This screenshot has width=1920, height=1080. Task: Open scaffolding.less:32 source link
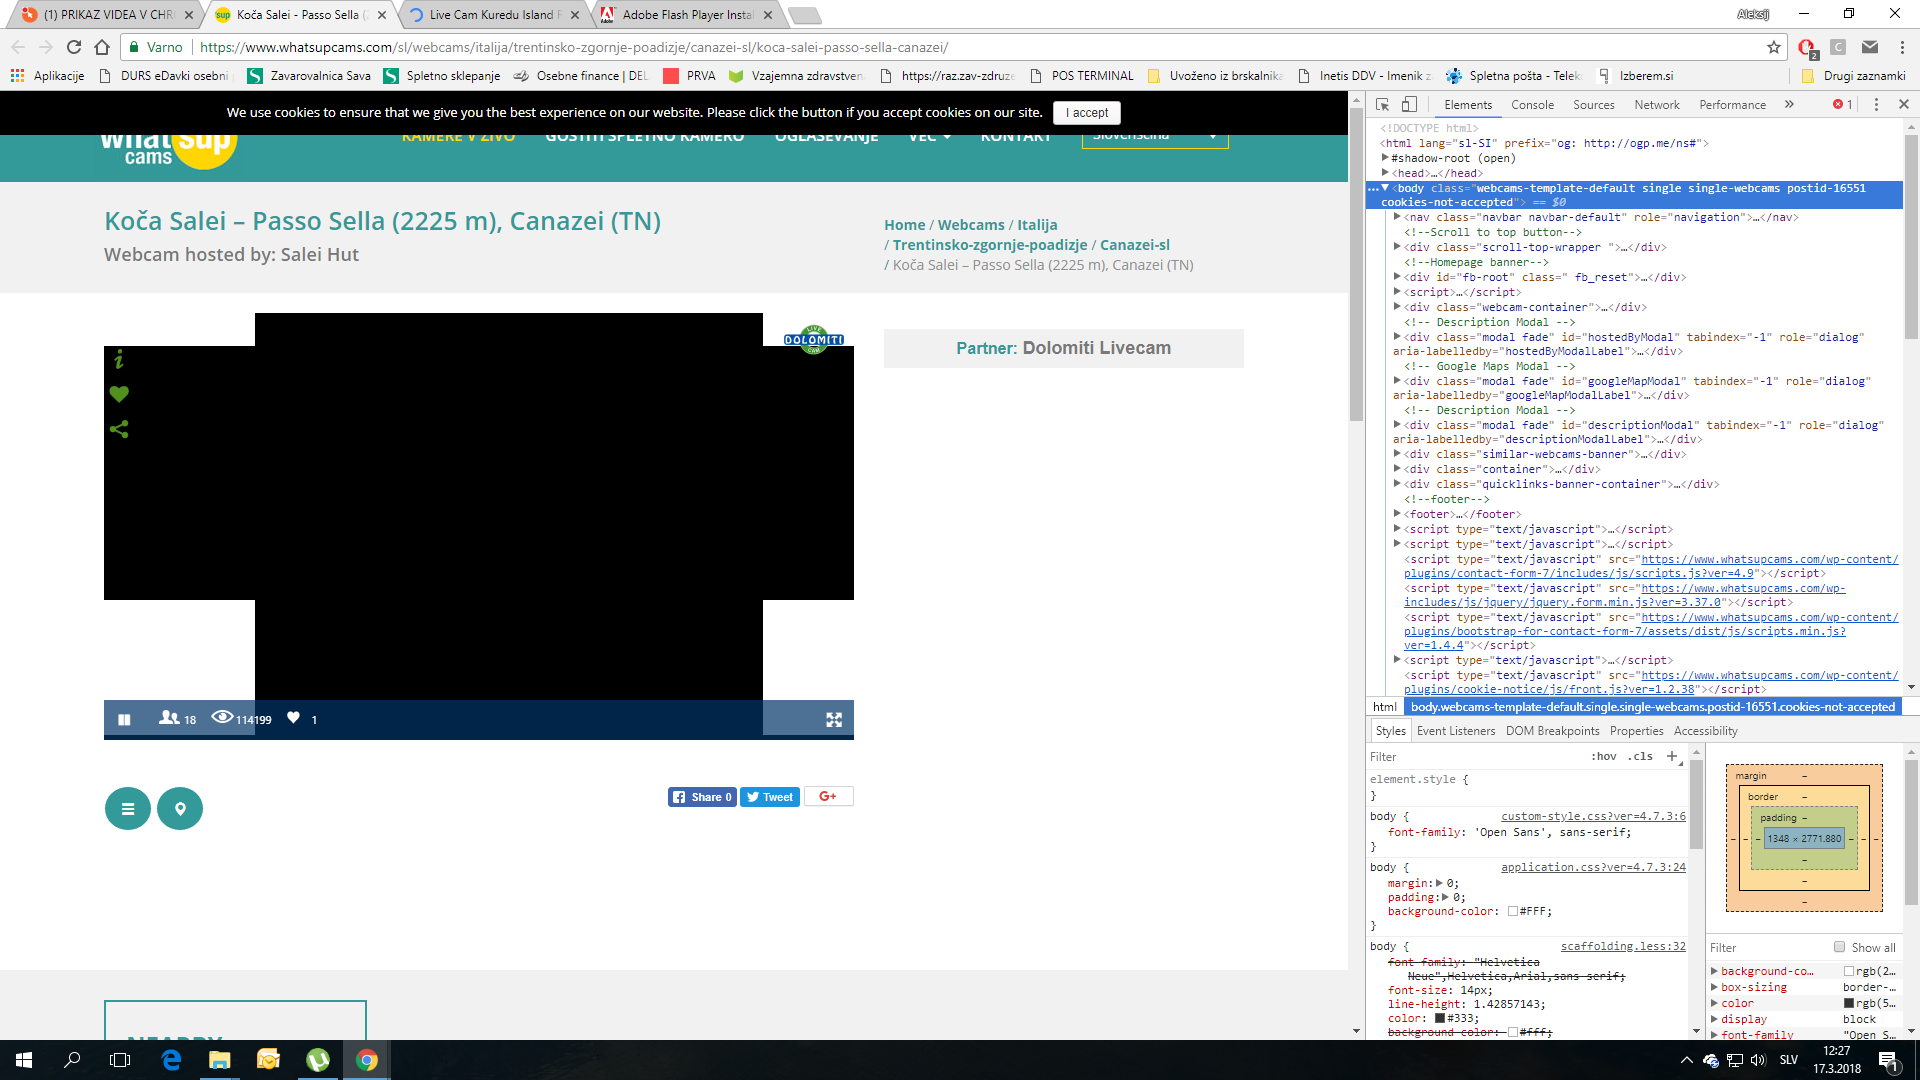(1623, 947)
